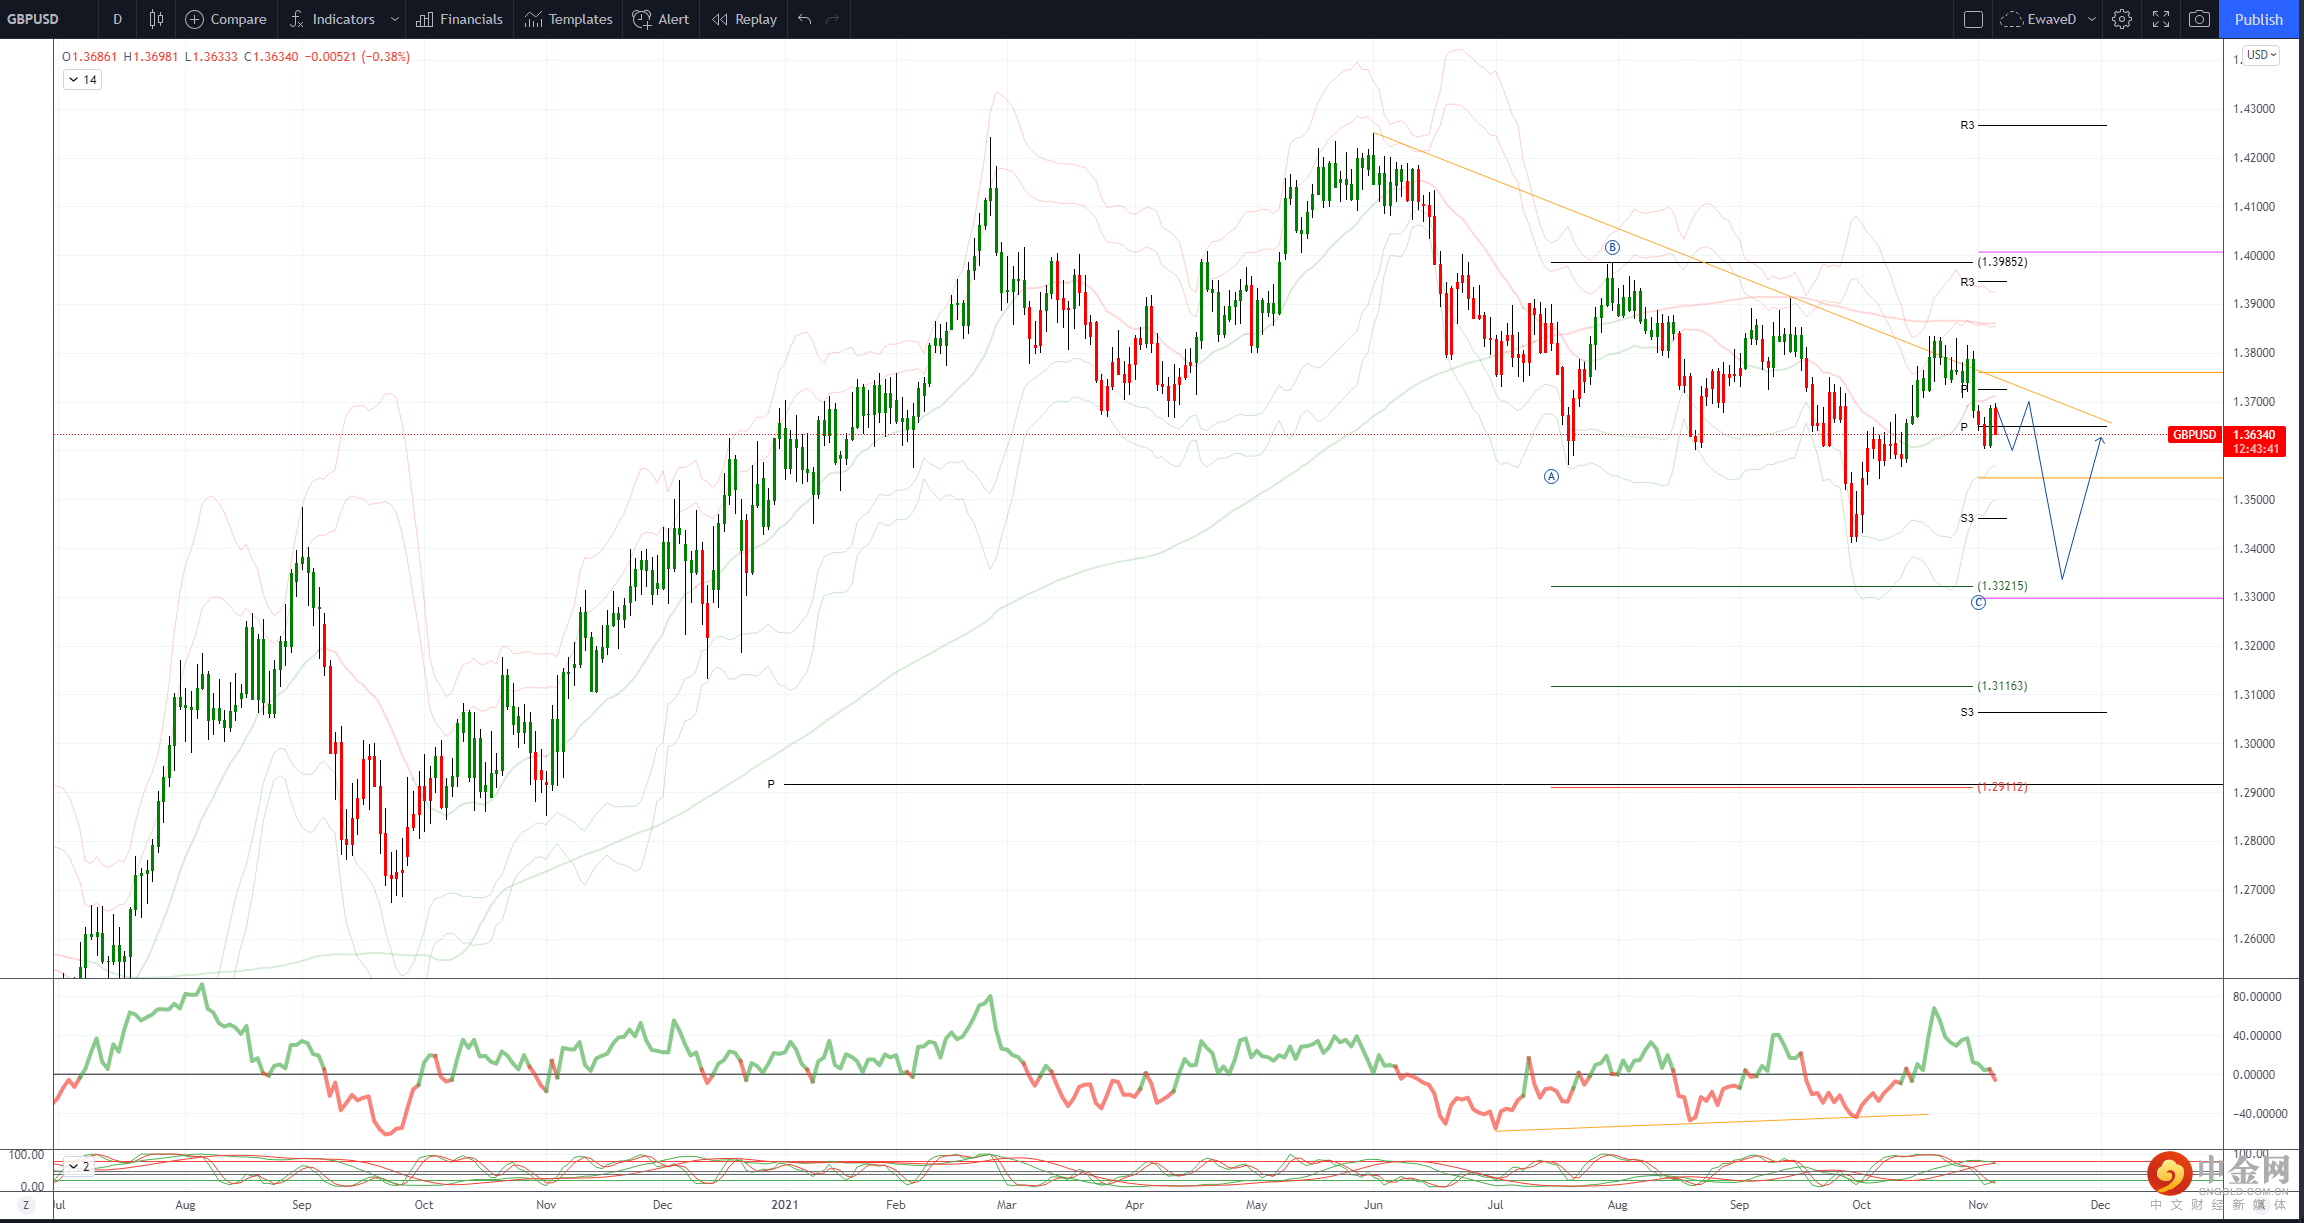Collapse the 14 indicators legend

pos(74,80)
